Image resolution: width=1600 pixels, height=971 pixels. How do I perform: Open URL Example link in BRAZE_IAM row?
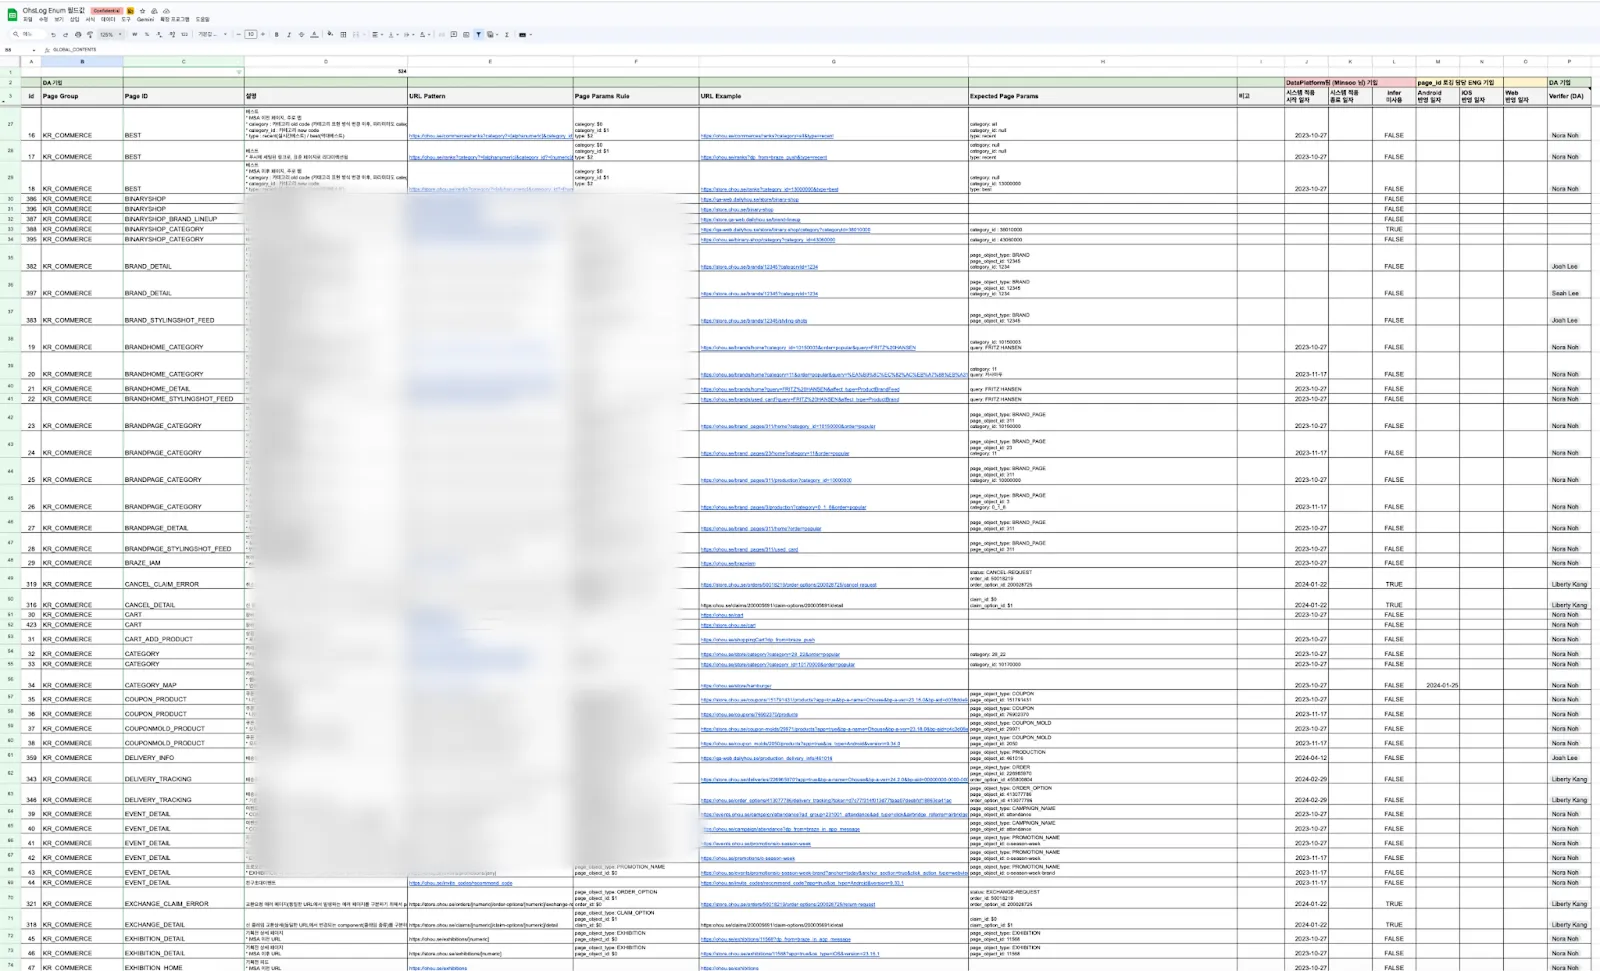728,563
